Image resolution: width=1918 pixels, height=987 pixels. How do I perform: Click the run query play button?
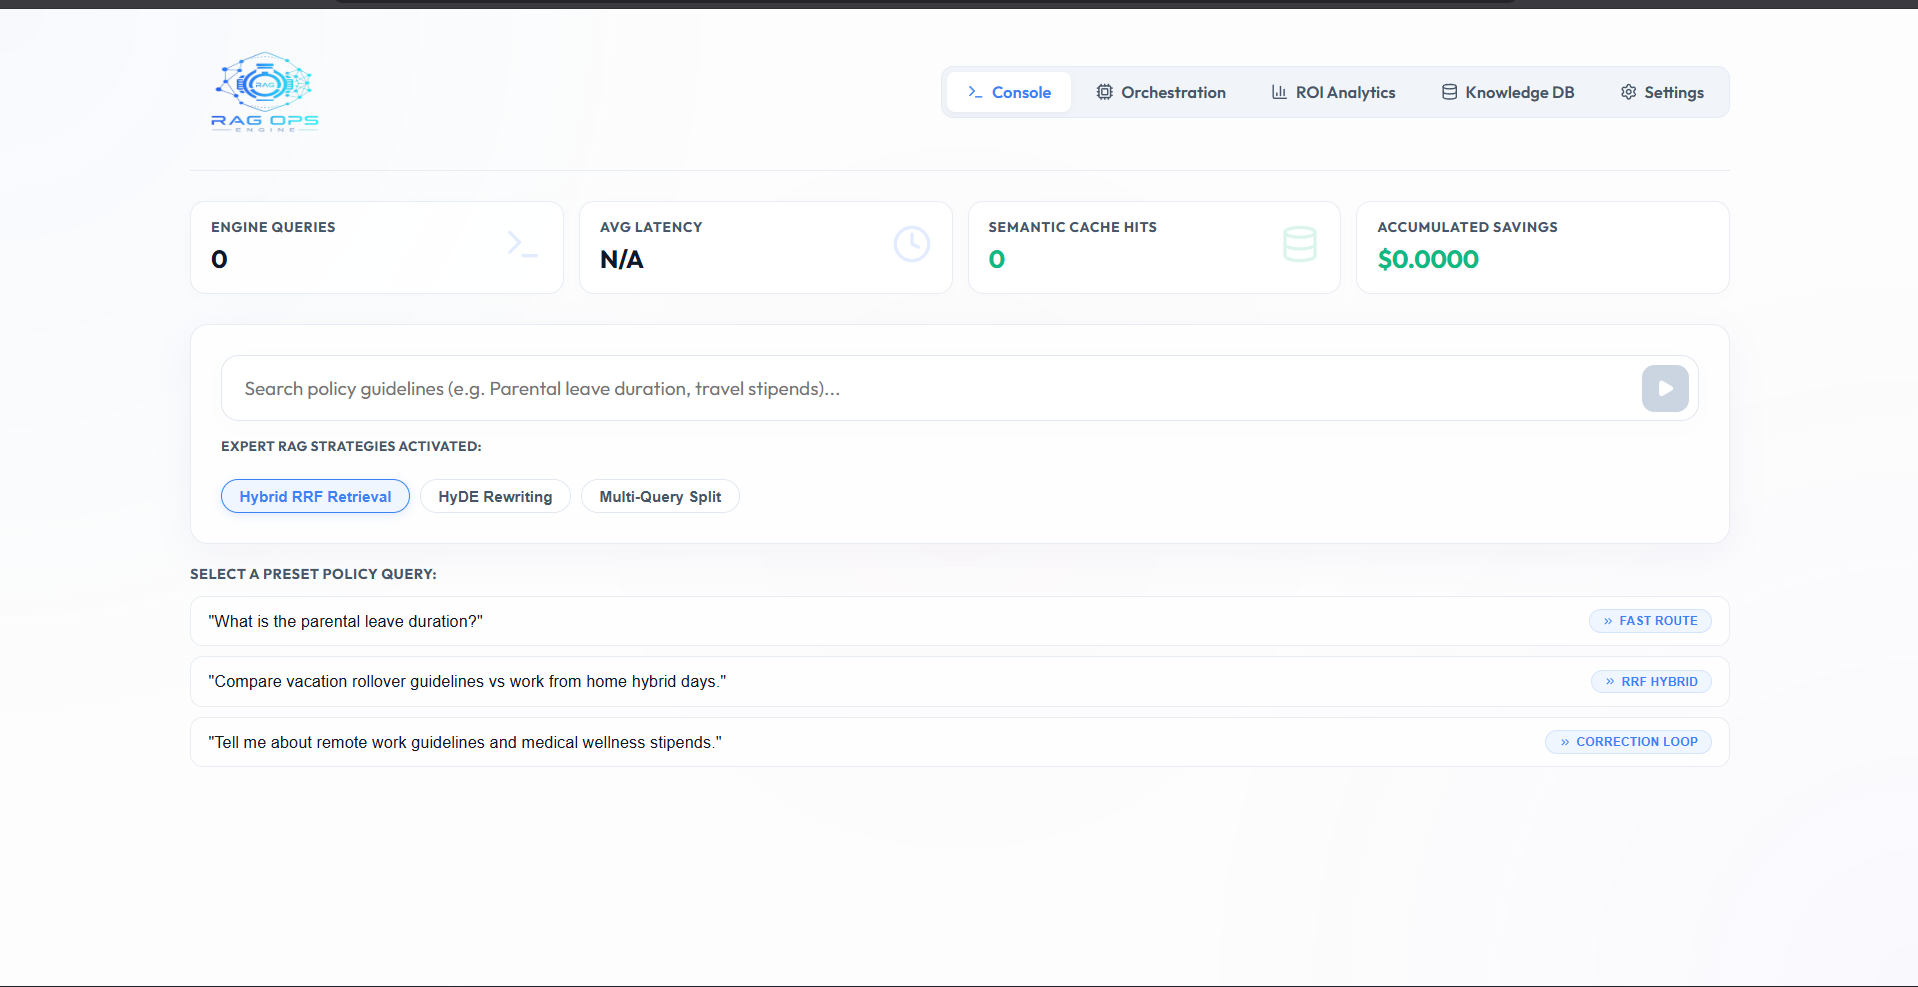1665,388
